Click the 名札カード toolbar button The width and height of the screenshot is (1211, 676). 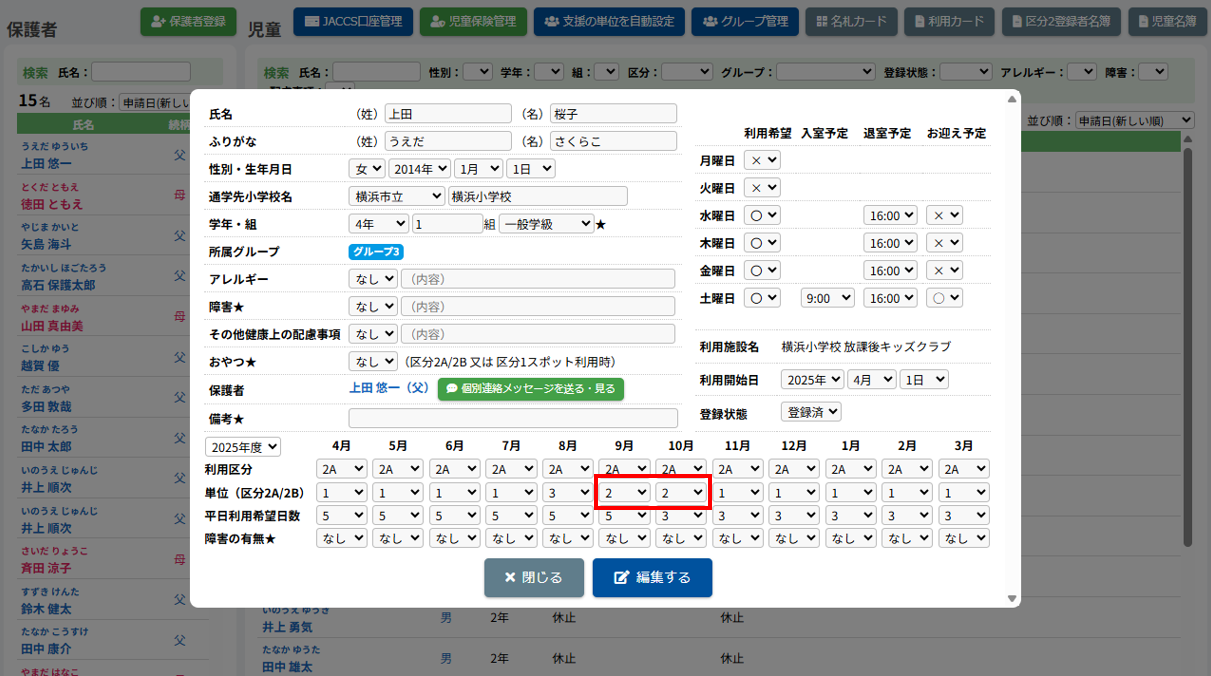click(x=851, y=21)
